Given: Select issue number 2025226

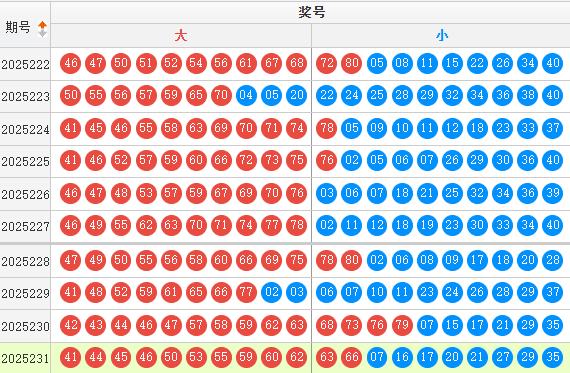Looking at the screenshot, I should [25, 194].
